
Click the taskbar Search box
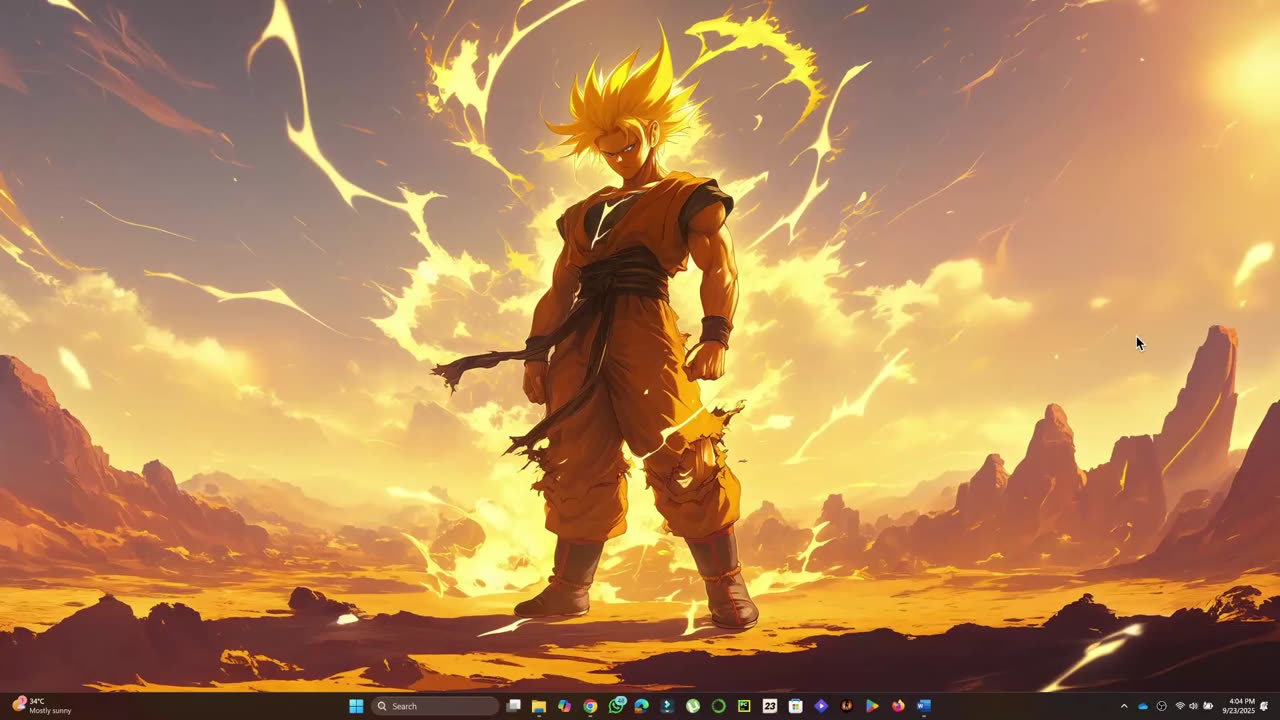pos(435,706)
